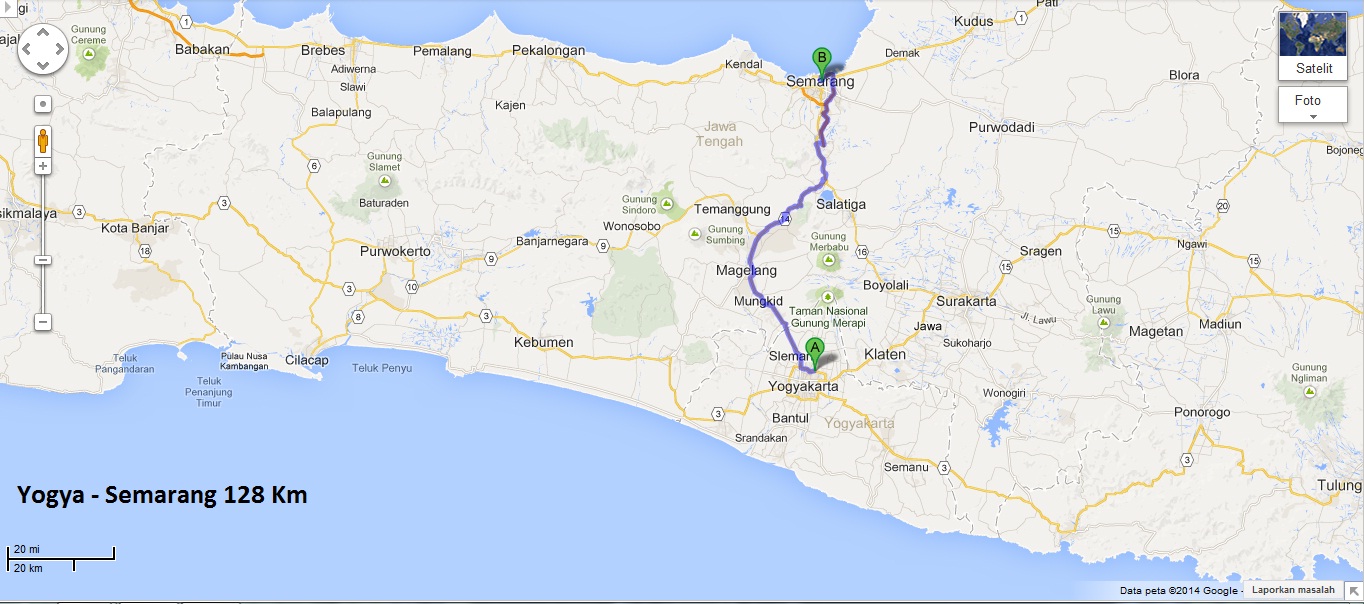1364x604 pixels.
Task: Click the Surakarta city label
Action: pyautogui.click(x=965, y=301)
